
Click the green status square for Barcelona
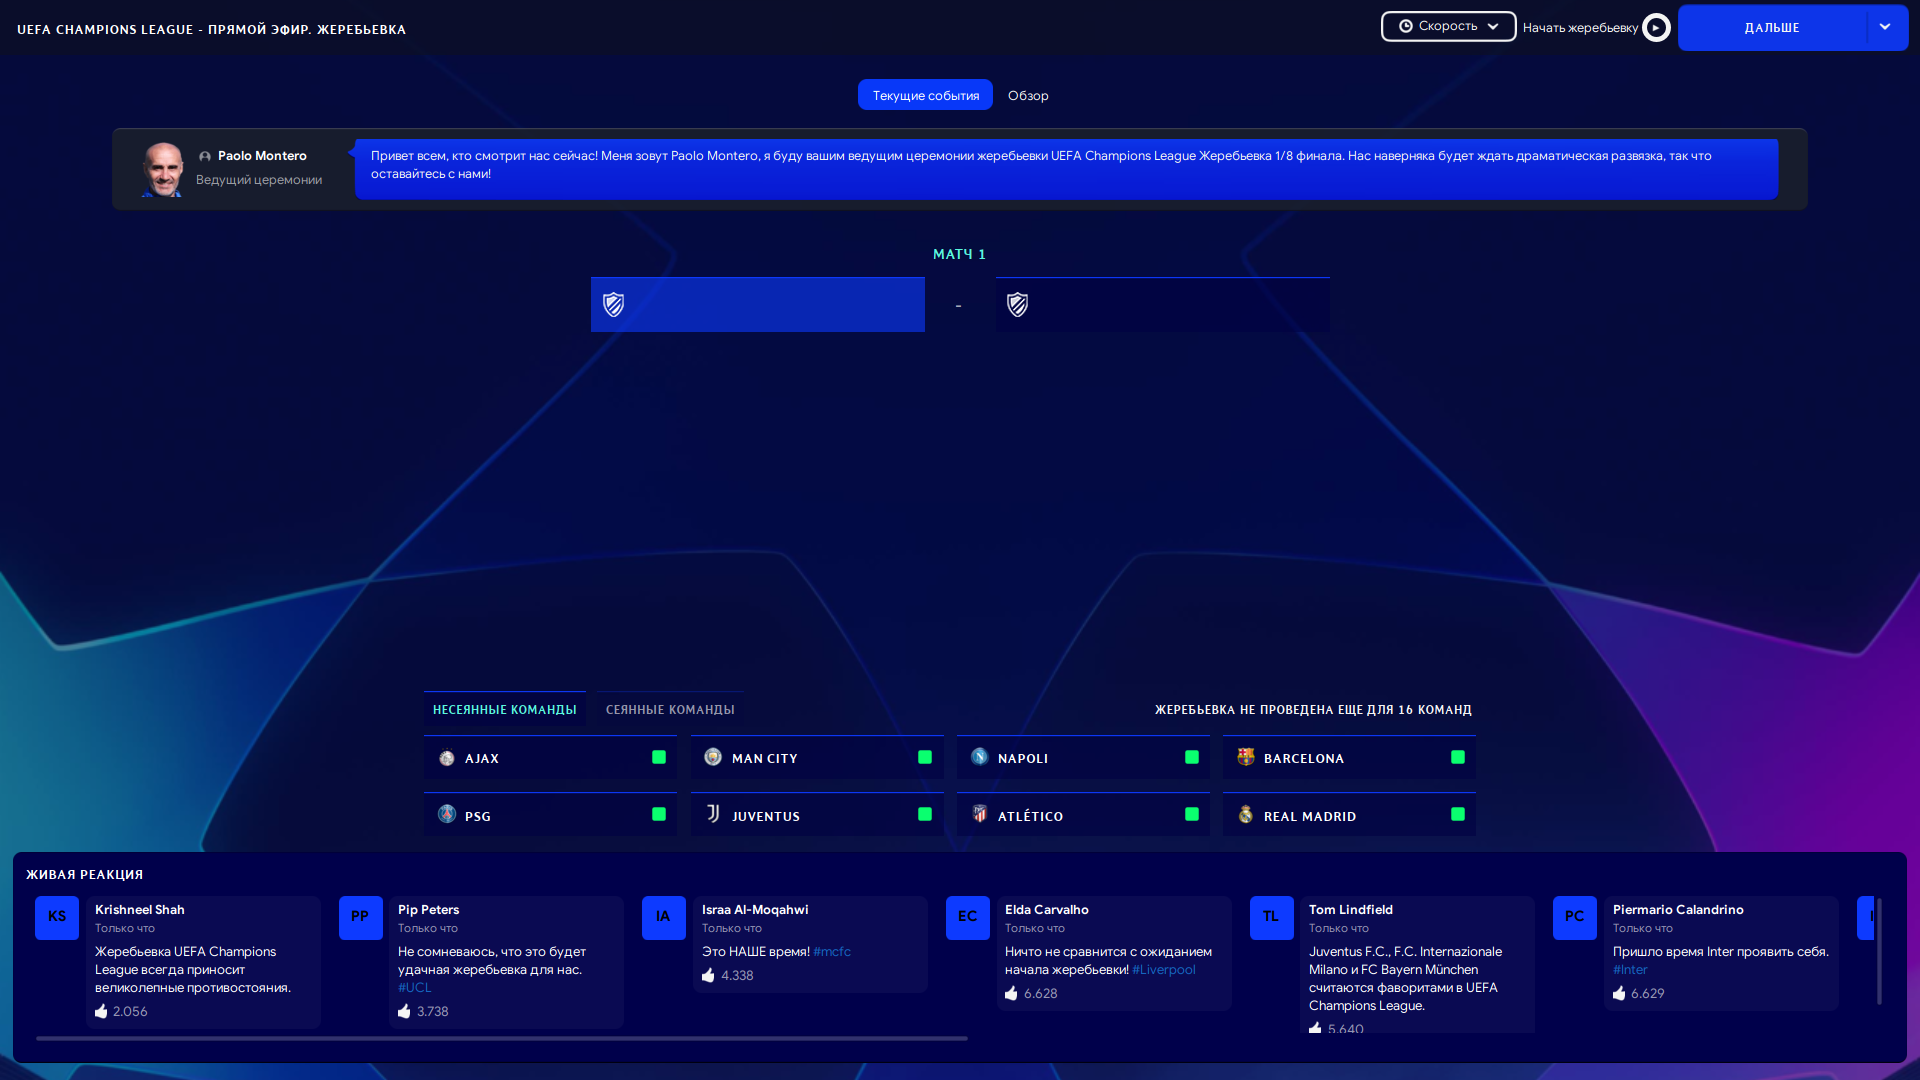point(1458,757)
